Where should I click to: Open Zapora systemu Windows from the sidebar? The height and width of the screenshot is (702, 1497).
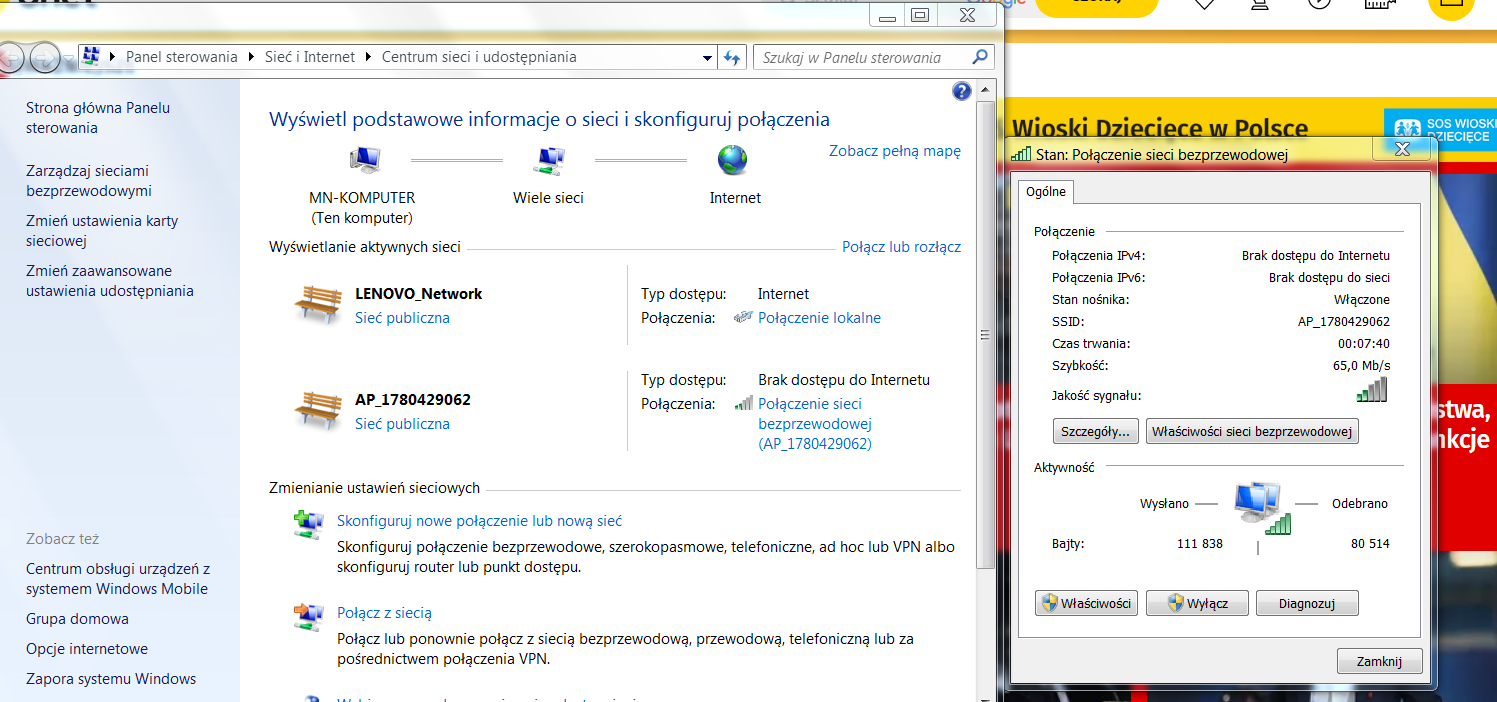point(110,678)
